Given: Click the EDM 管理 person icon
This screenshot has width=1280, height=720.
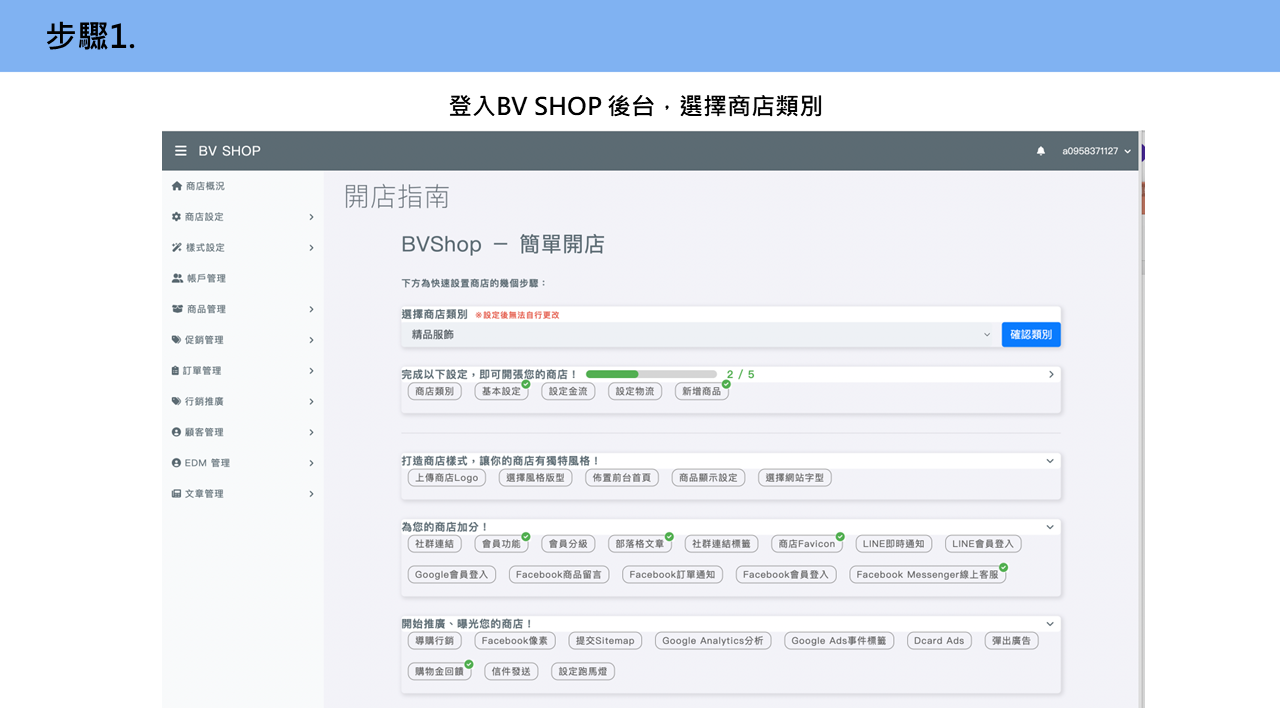Looking at the screenshot, I should pos(177,463).
